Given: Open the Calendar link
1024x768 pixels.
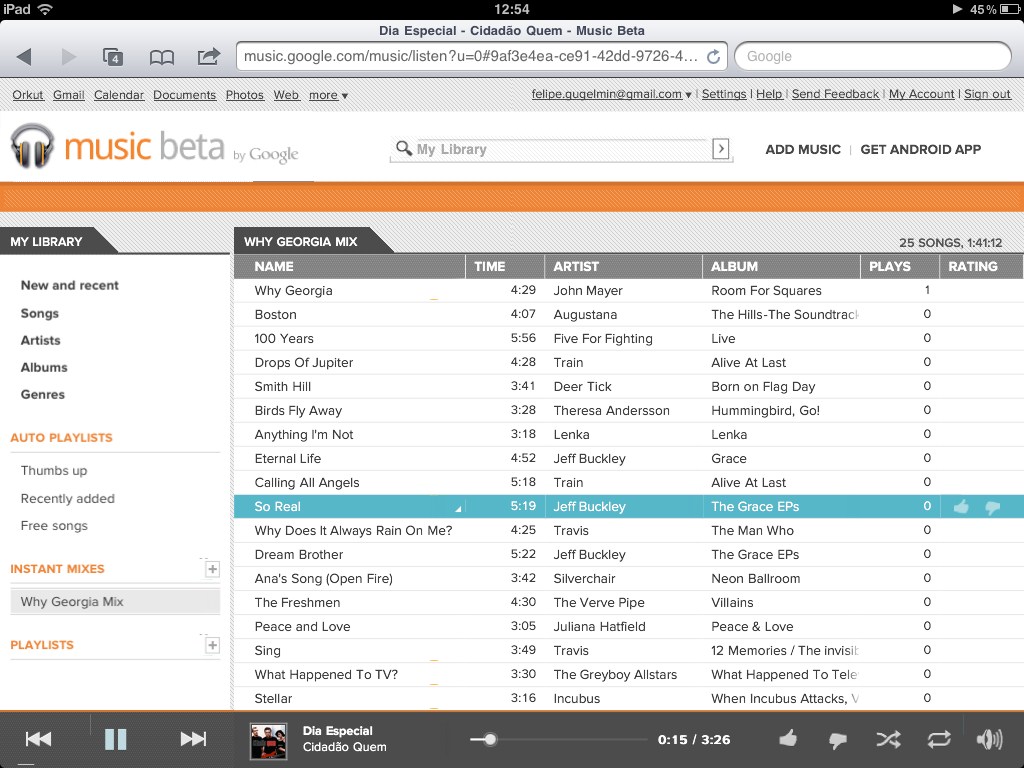Looking at the screenshot, I should (x=119, y=95).
